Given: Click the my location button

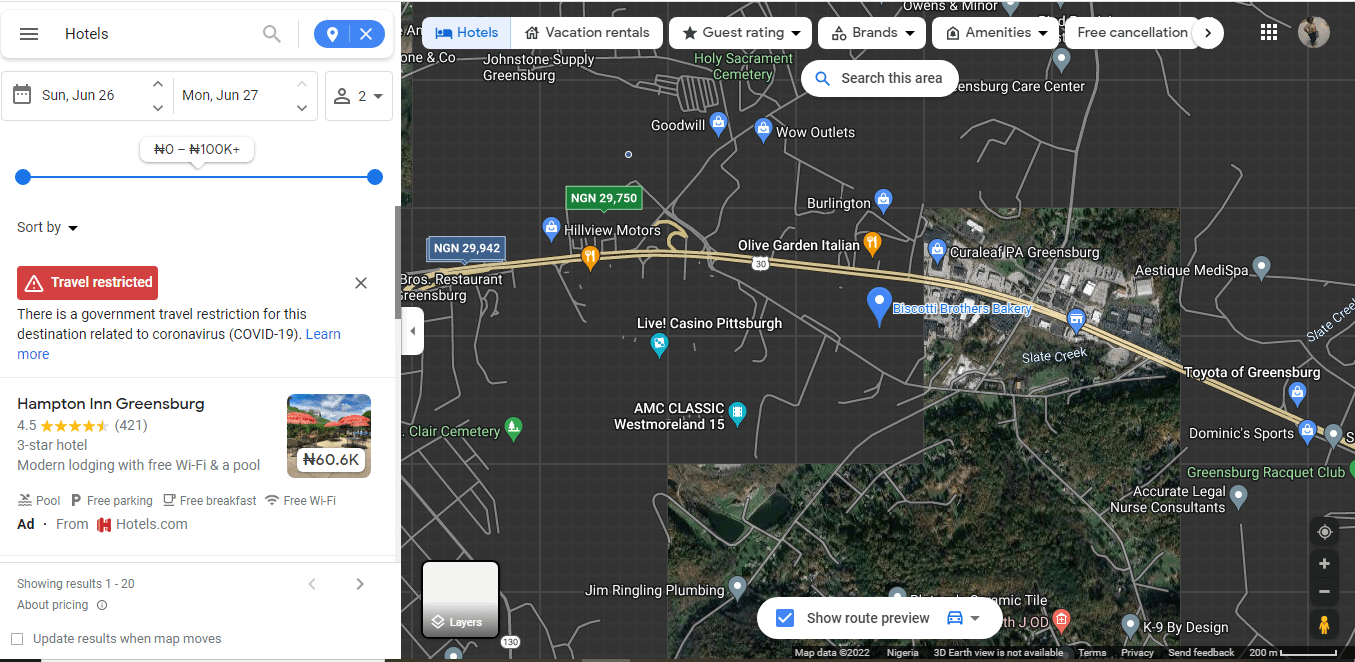Looking at the screenshot, I should pyautogui.click(x=1324, y=532).
